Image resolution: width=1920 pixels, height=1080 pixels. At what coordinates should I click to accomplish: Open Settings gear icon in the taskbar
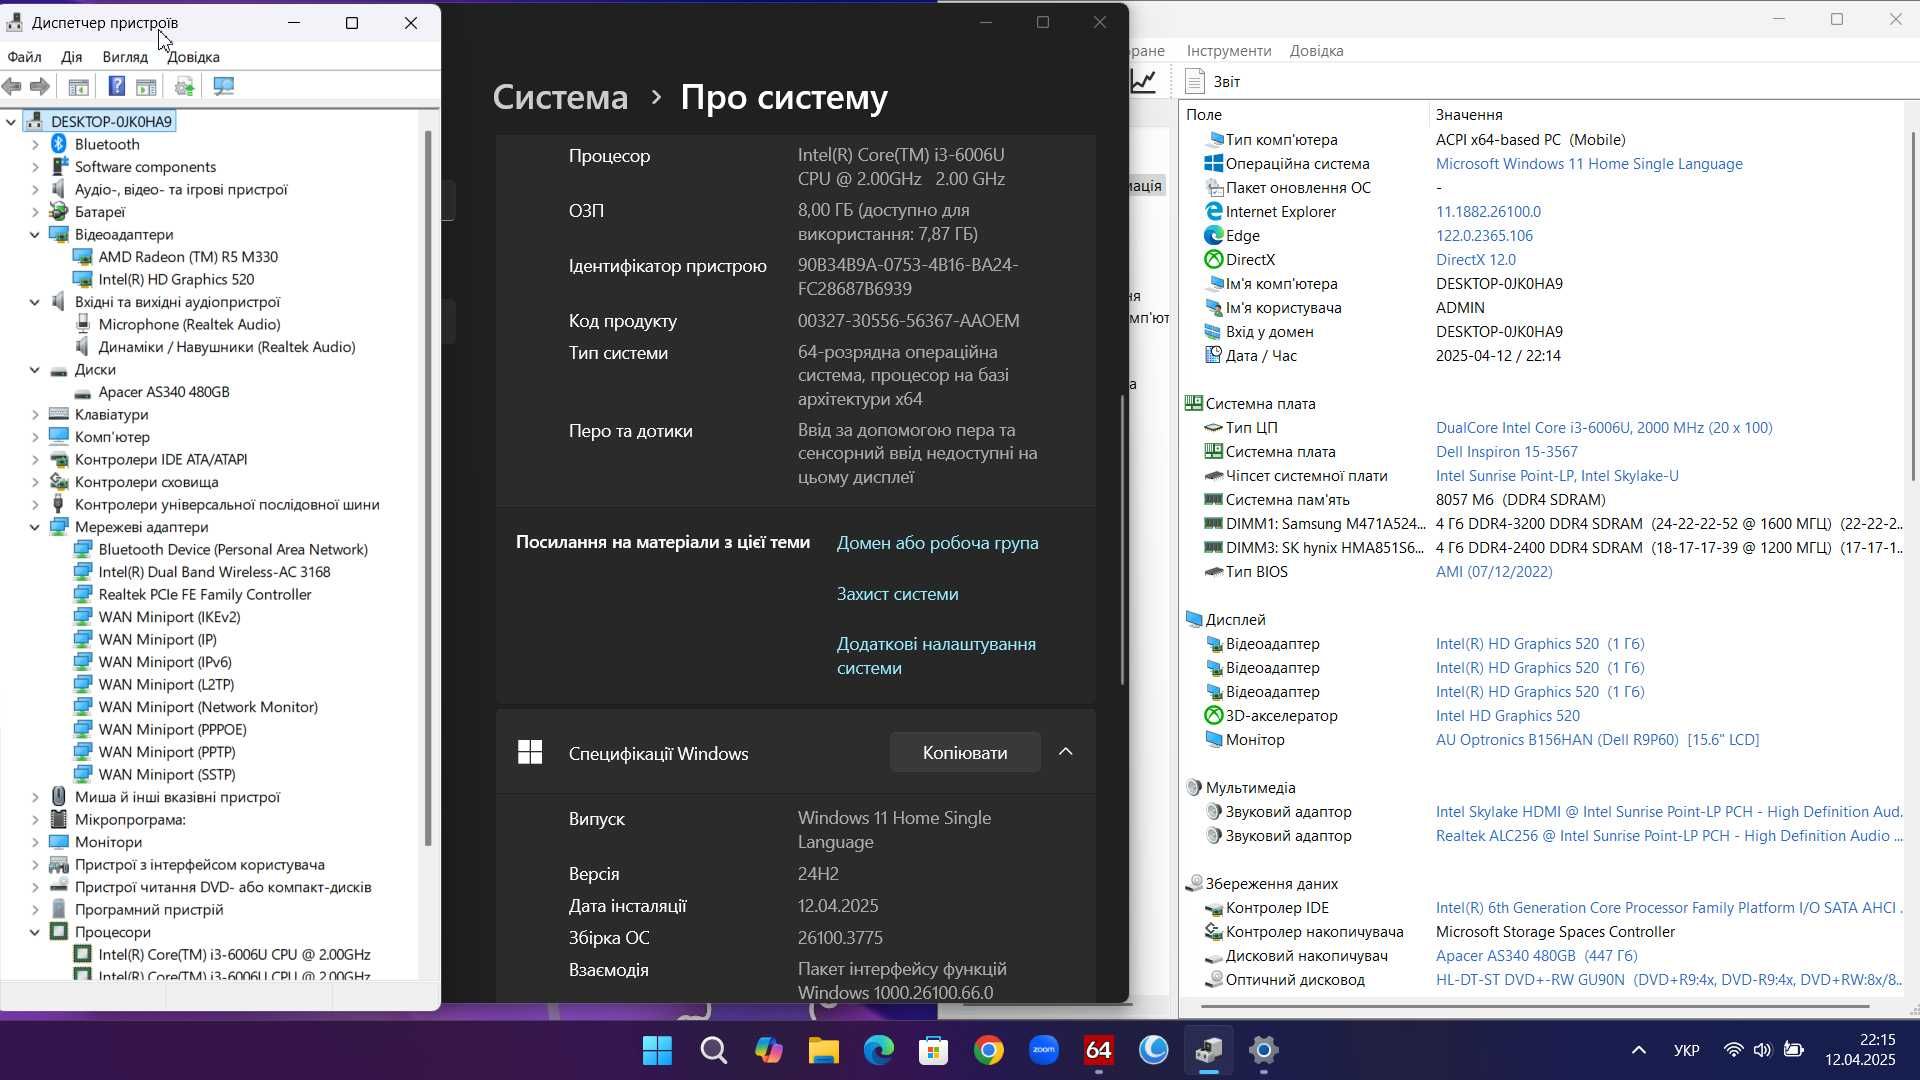tap(1264, 1051)
